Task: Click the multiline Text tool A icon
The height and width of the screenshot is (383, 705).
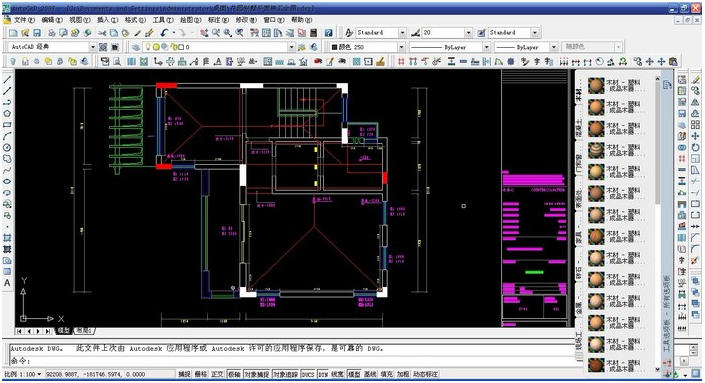Action: (x=7, y=283)
